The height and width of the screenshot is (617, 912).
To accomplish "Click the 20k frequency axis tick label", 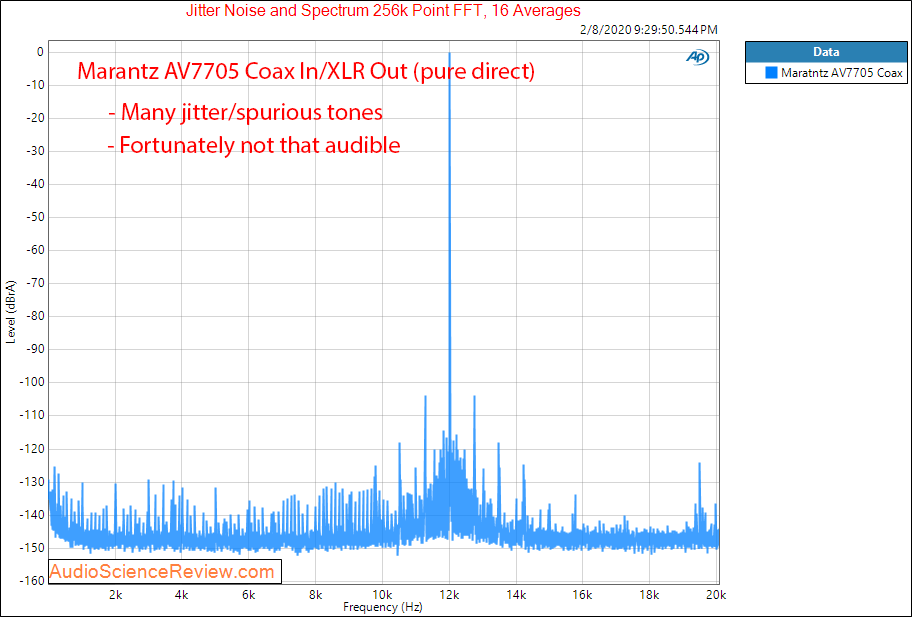I will click(x=716, y=595).
